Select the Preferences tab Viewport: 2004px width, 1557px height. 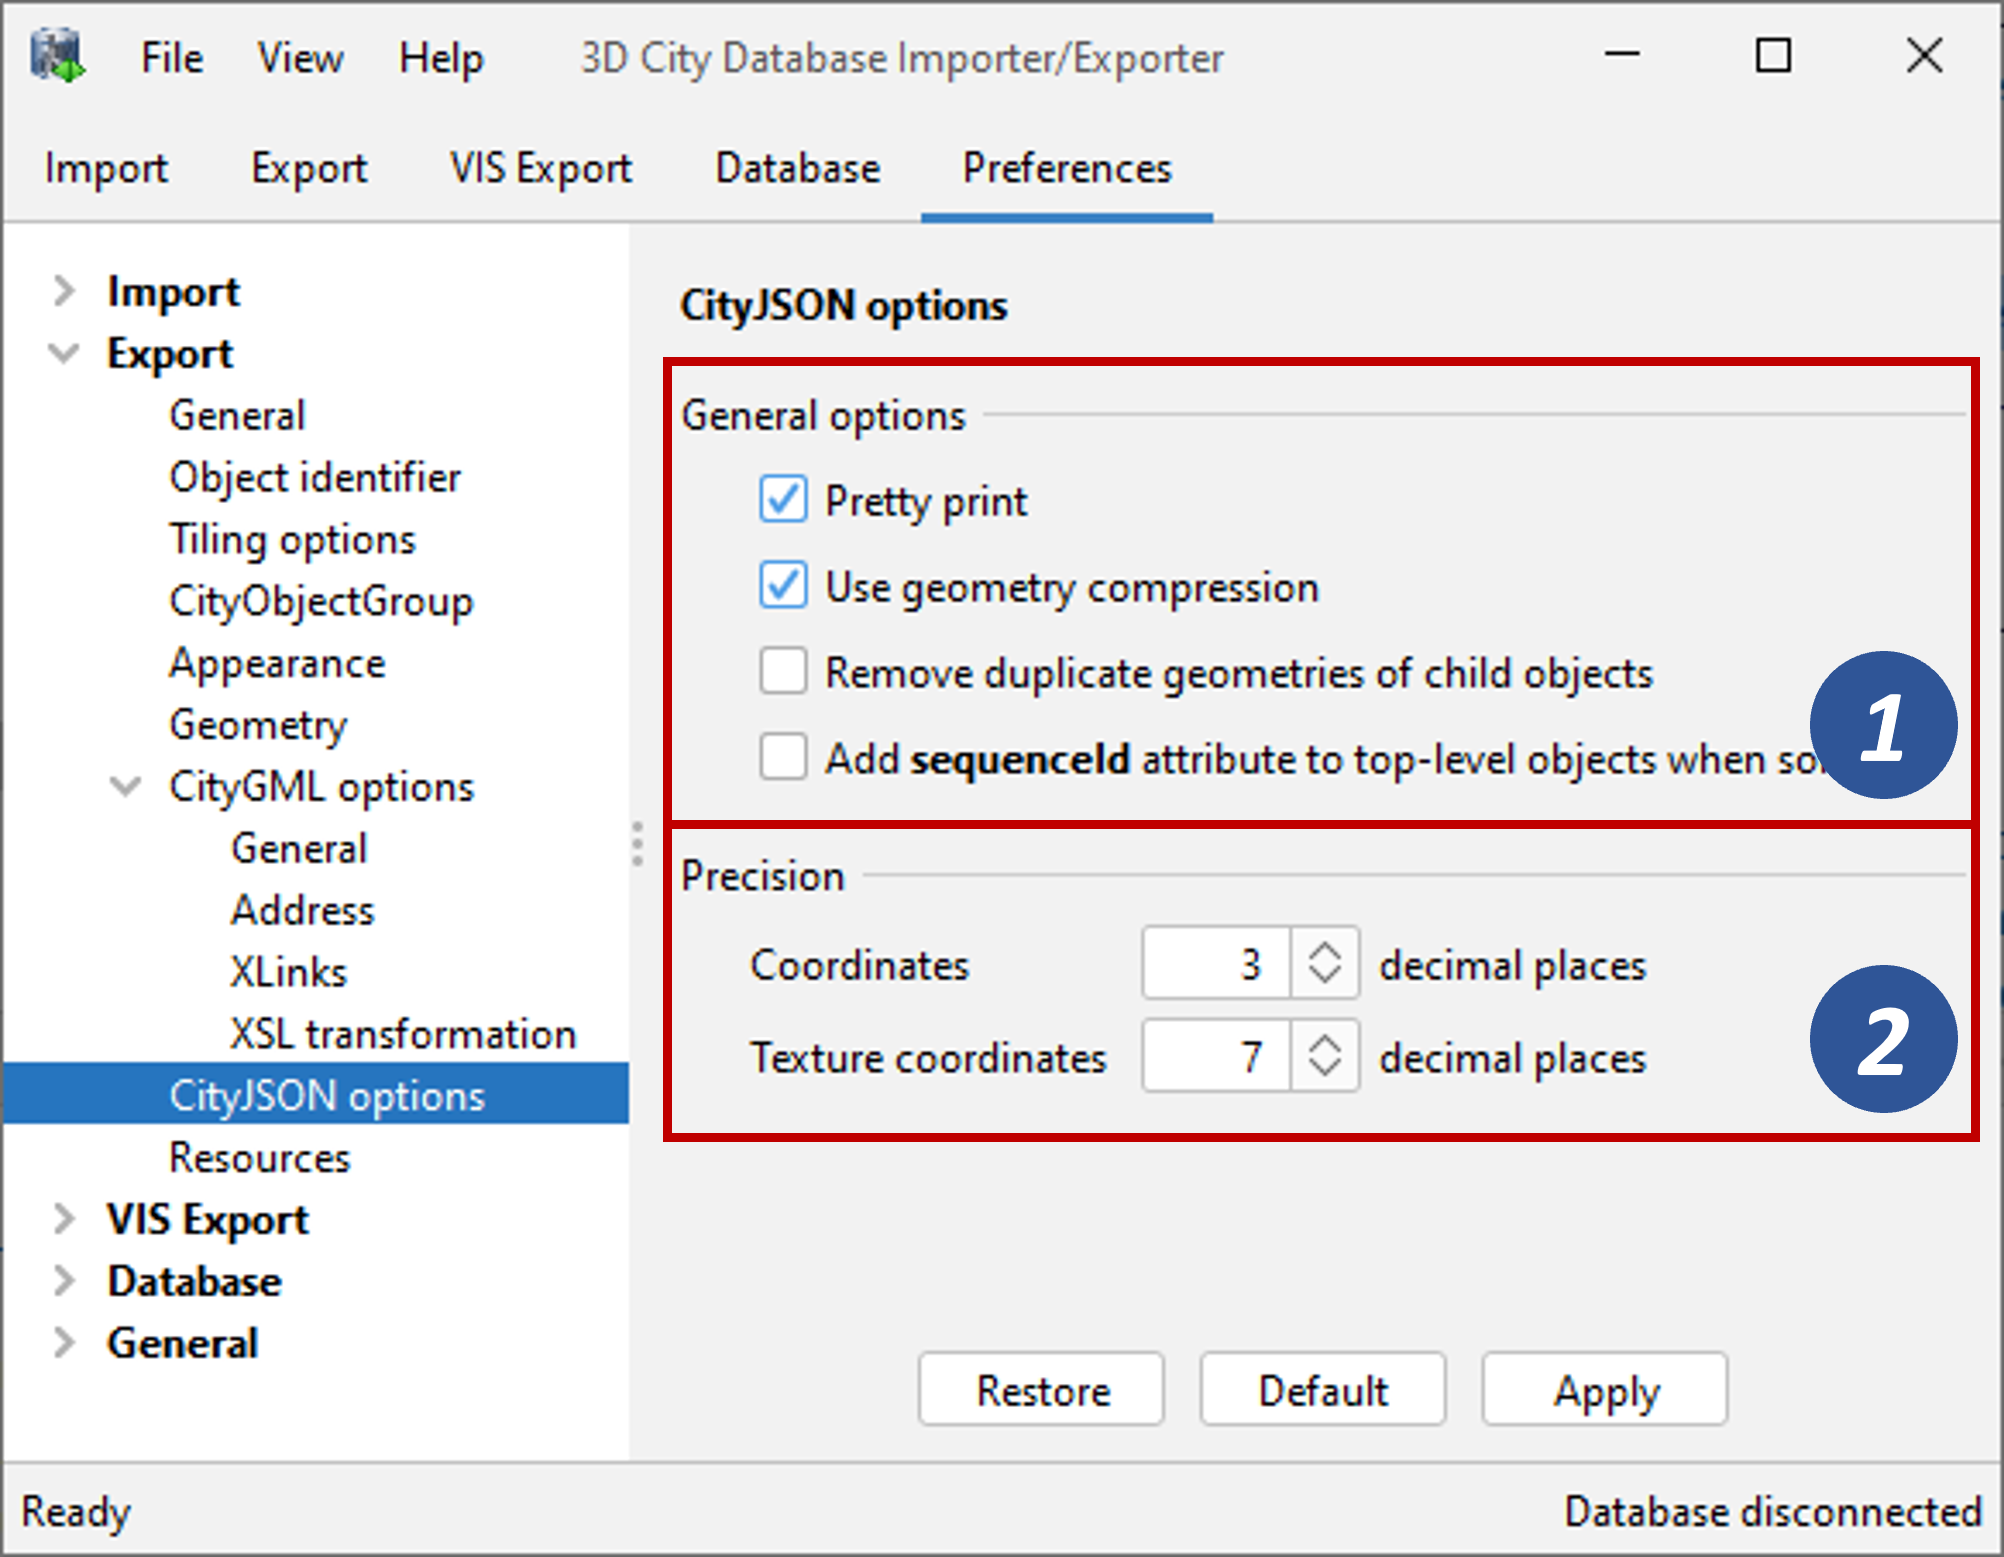(x=1067, y=168)
